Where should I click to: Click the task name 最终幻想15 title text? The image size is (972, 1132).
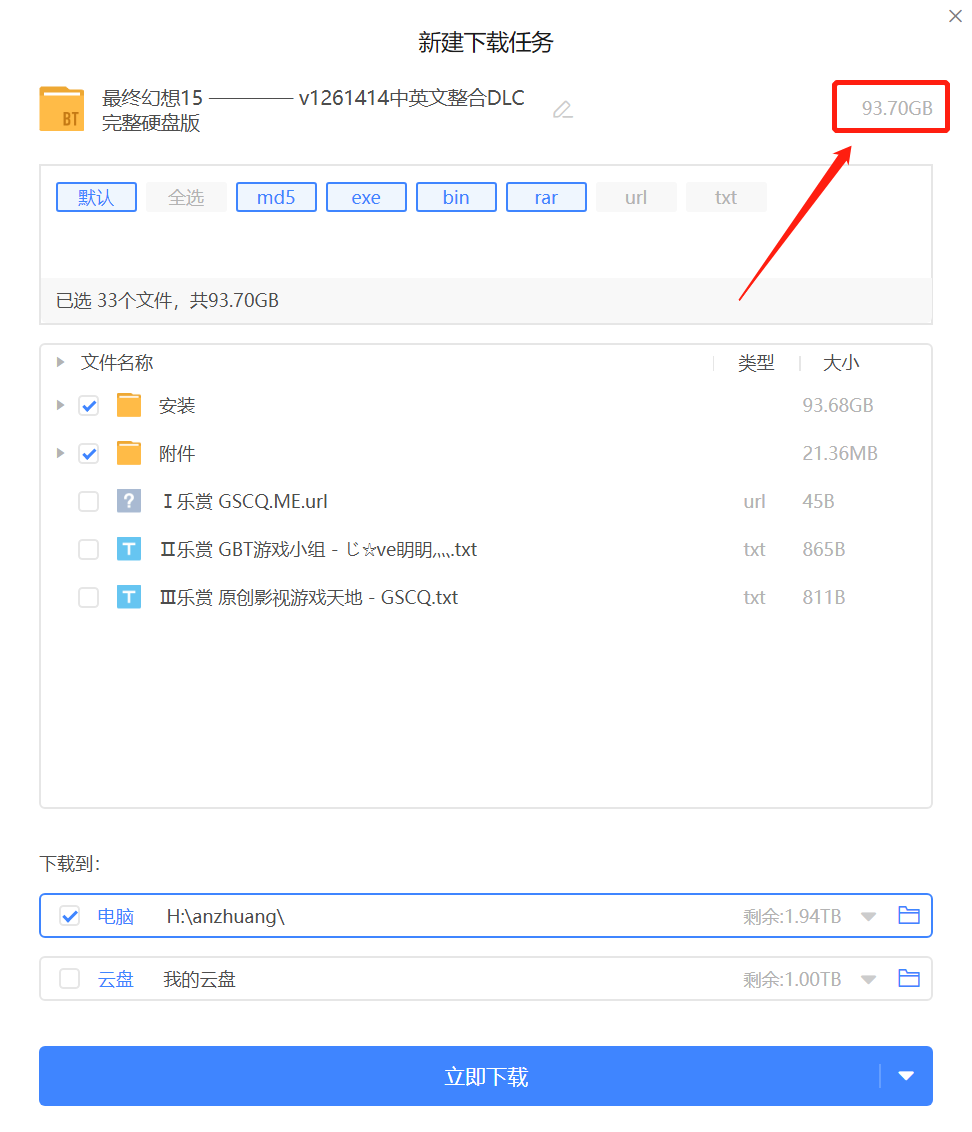pos(313,110)
